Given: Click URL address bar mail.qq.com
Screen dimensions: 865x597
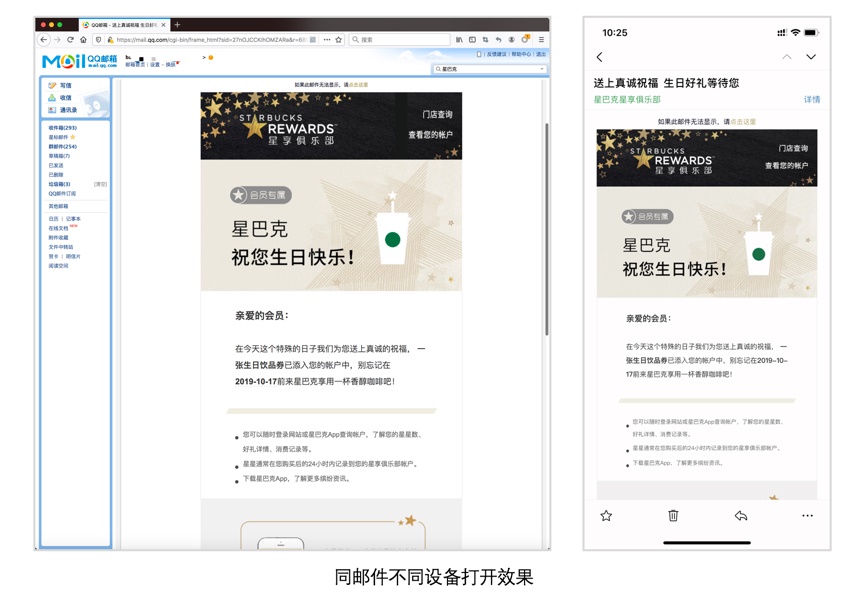Looking at the screenshot, I should [x=212, y=40].
